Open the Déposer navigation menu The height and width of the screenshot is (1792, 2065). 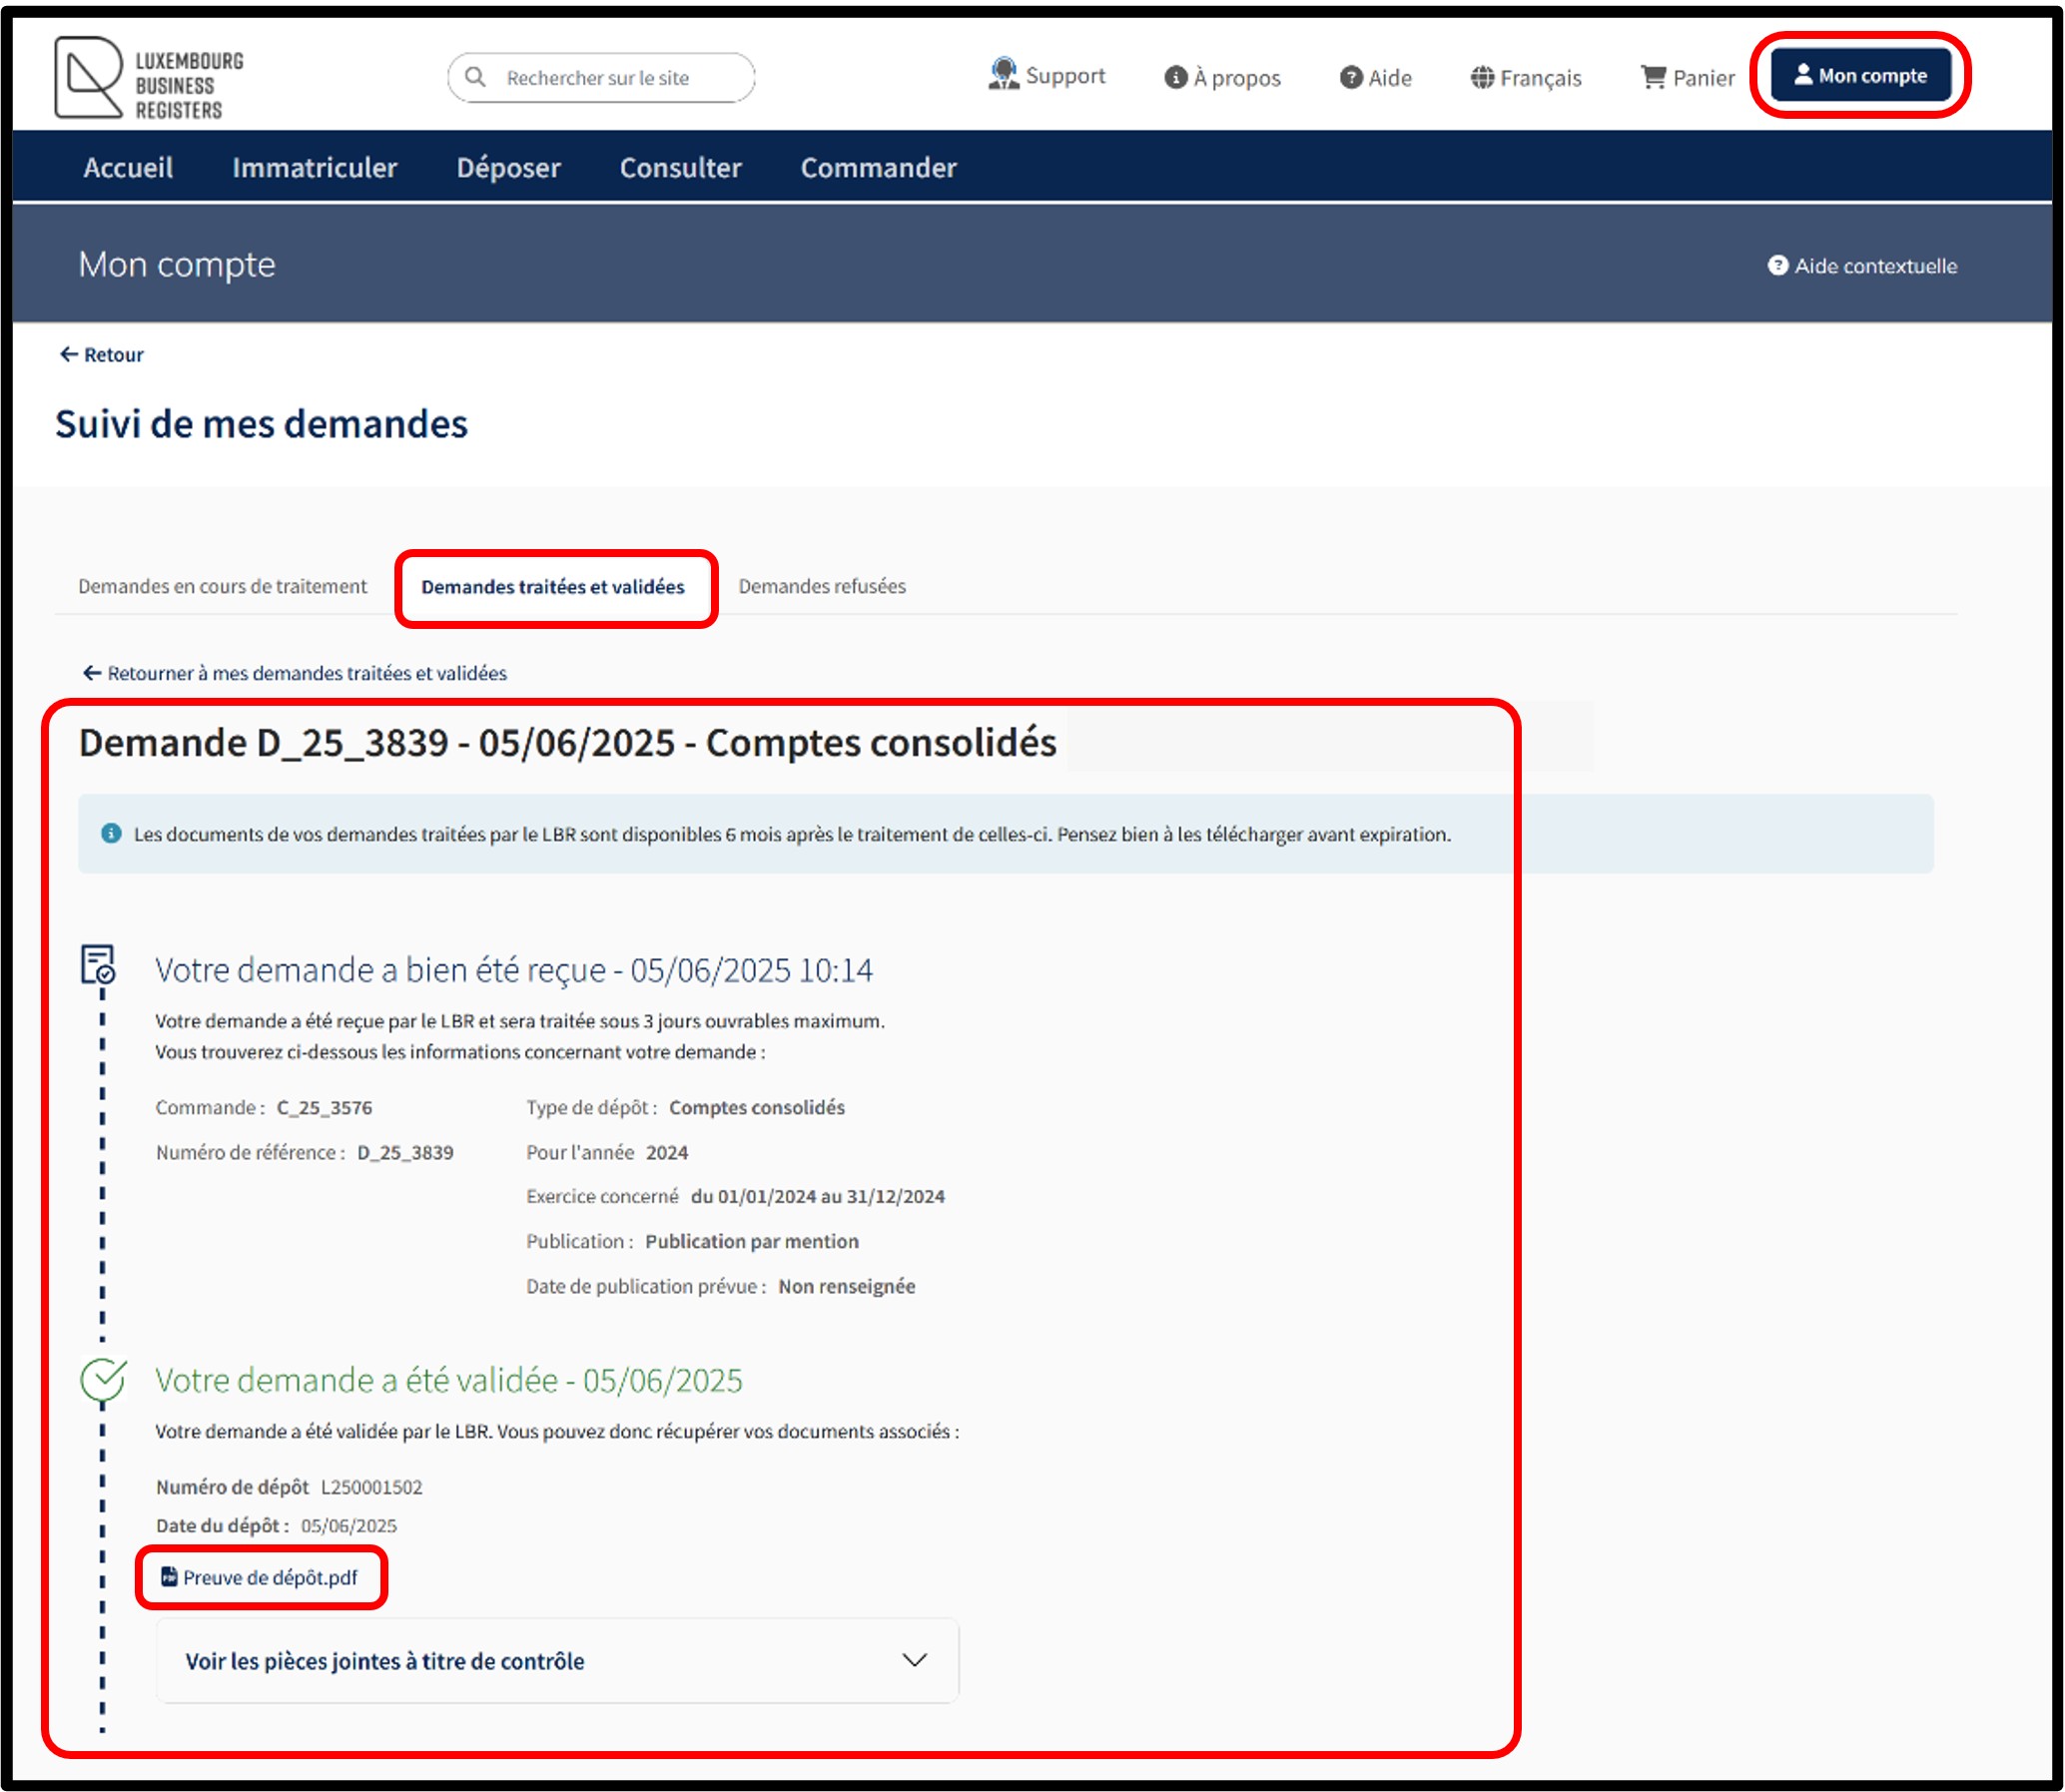click(508, 168)
